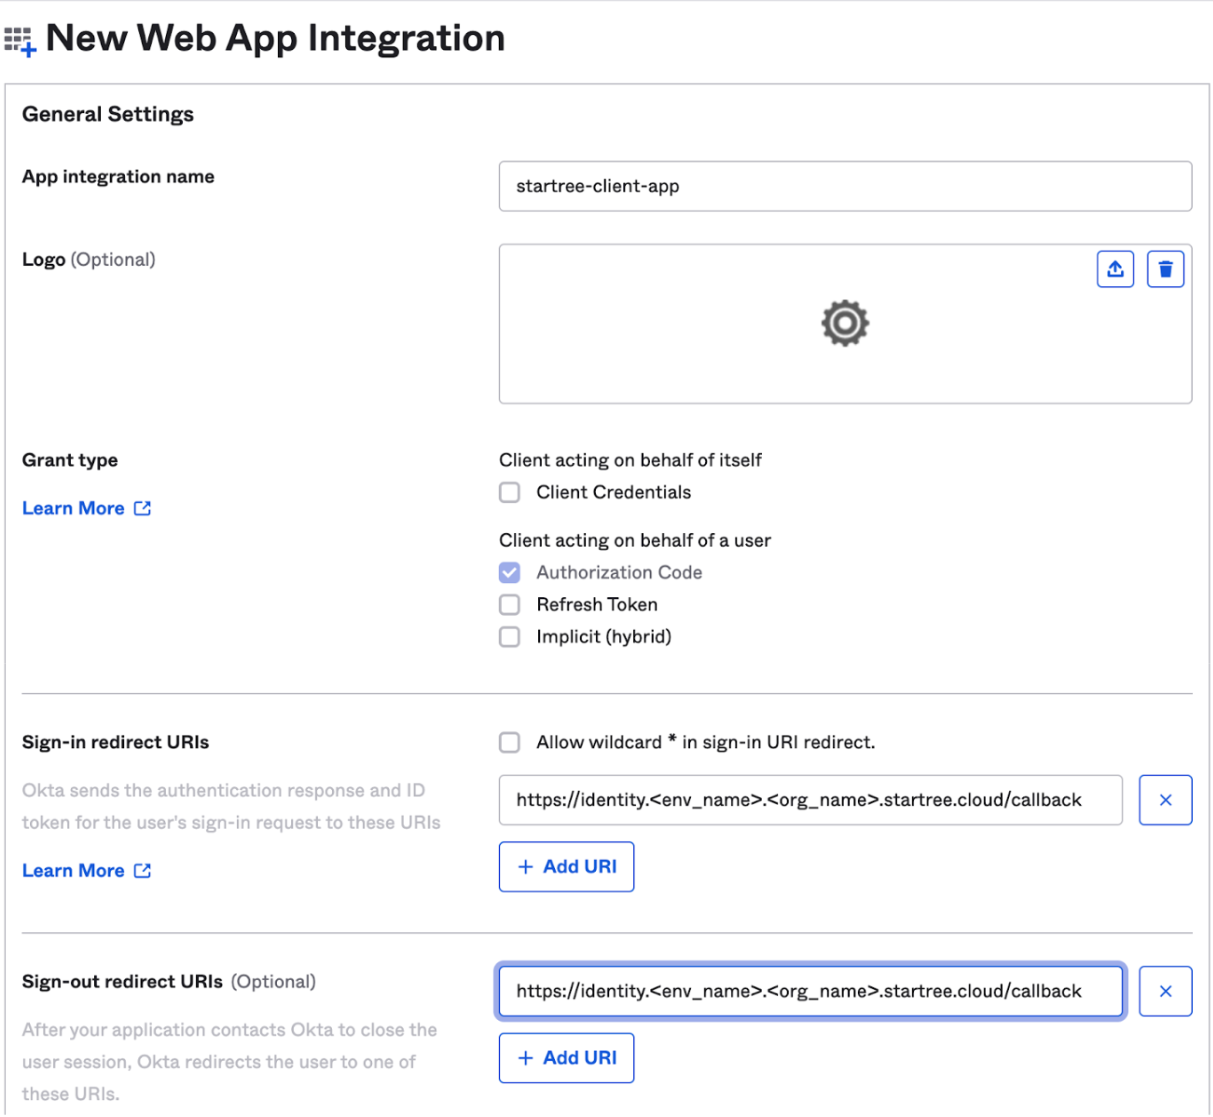Screen dimensions: 1213x1117
Task: Click Add URI under Sign-out redirect URIs
Action: click(566, 1057)
